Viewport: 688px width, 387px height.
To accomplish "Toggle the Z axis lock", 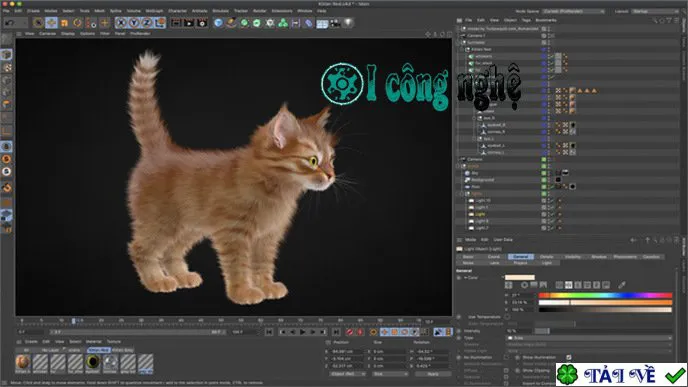I will [x=147, y=22].
